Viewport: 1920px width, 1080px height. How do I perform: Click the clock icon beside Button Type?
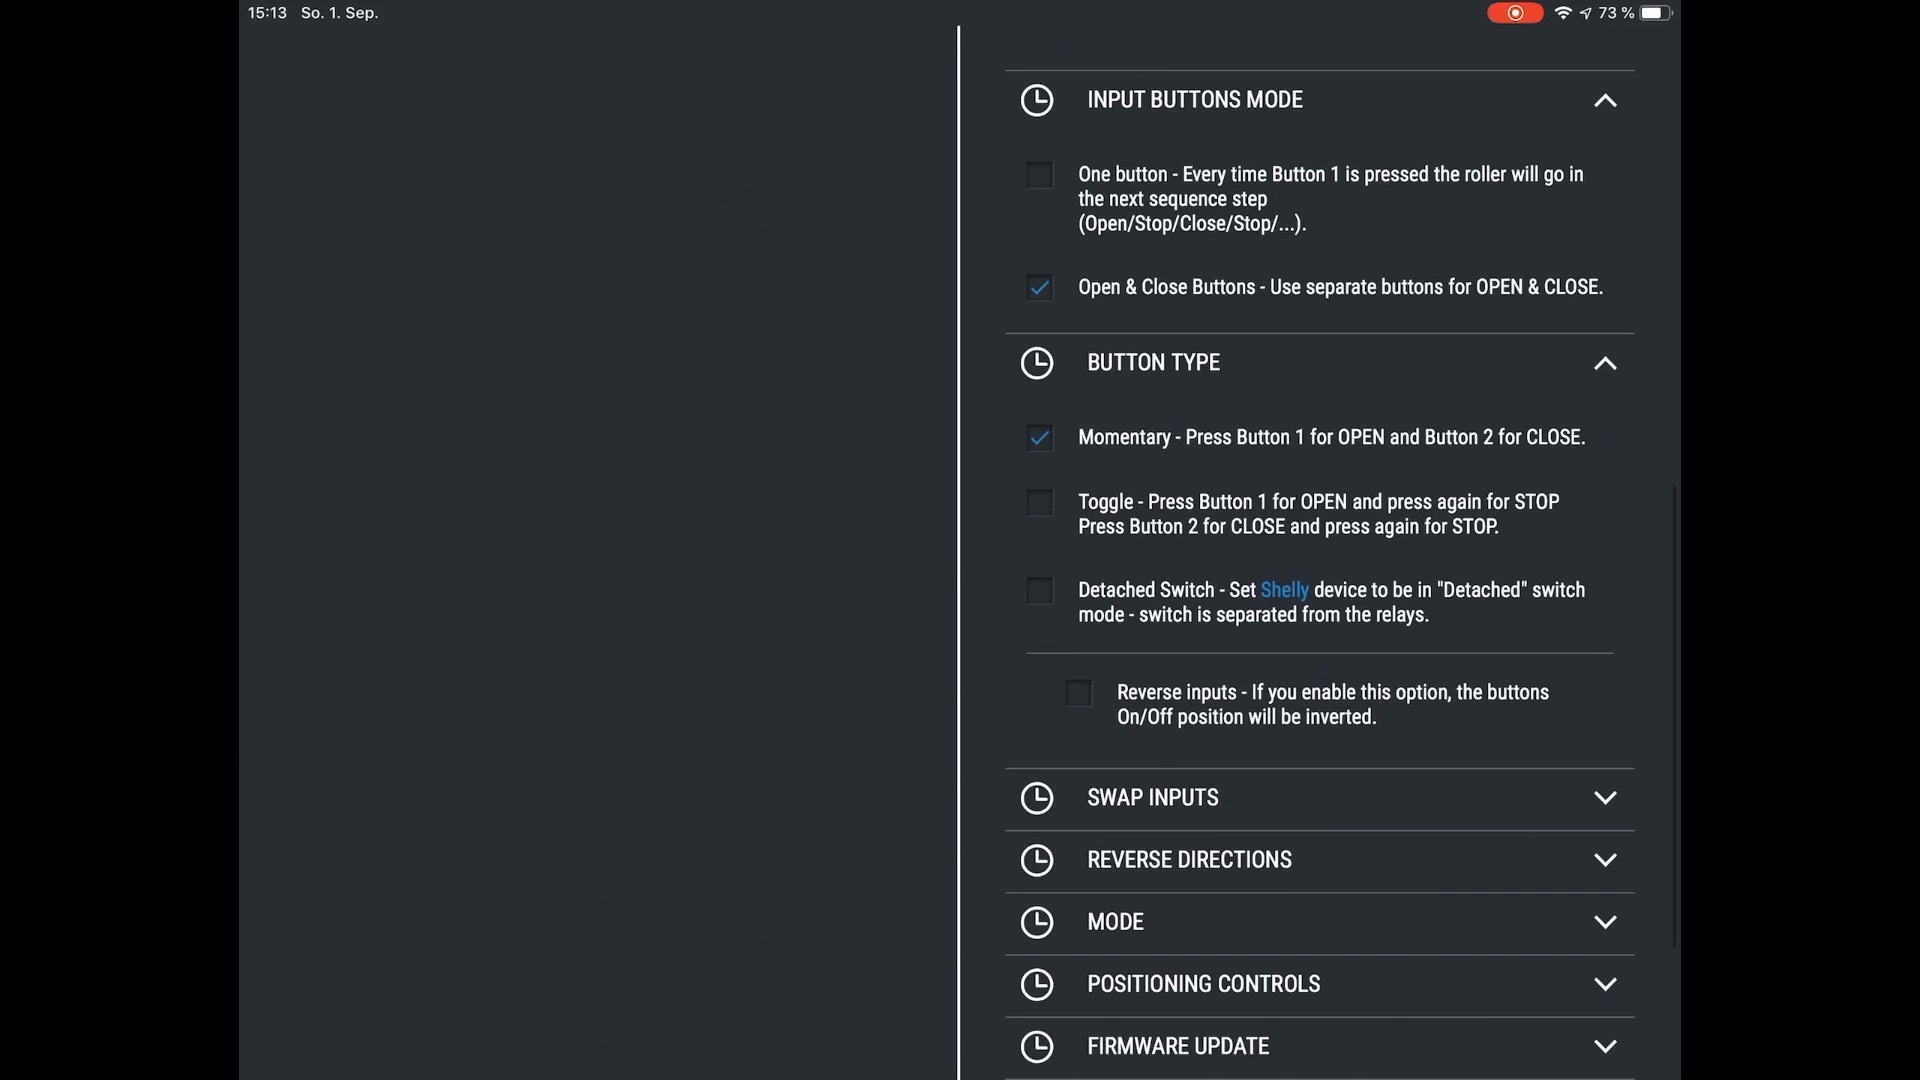coord(1037,363)
